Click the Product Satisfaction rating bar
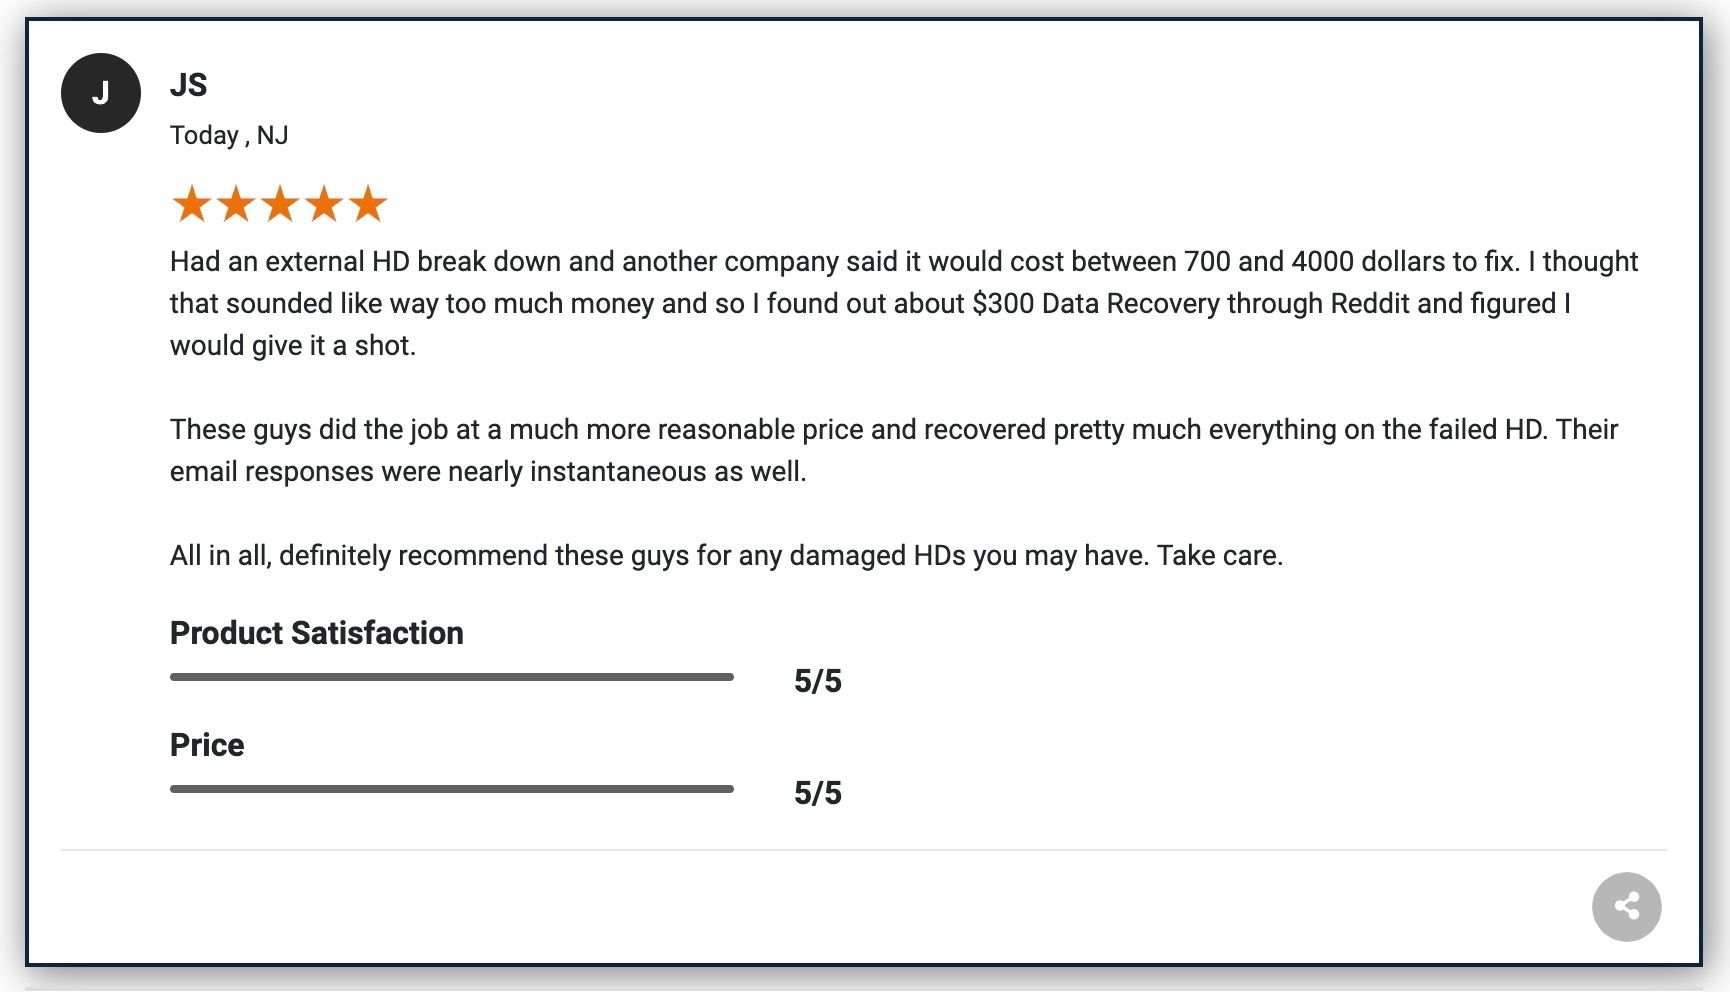This screenshot has width=1730, height=992. tap(451, 677)
